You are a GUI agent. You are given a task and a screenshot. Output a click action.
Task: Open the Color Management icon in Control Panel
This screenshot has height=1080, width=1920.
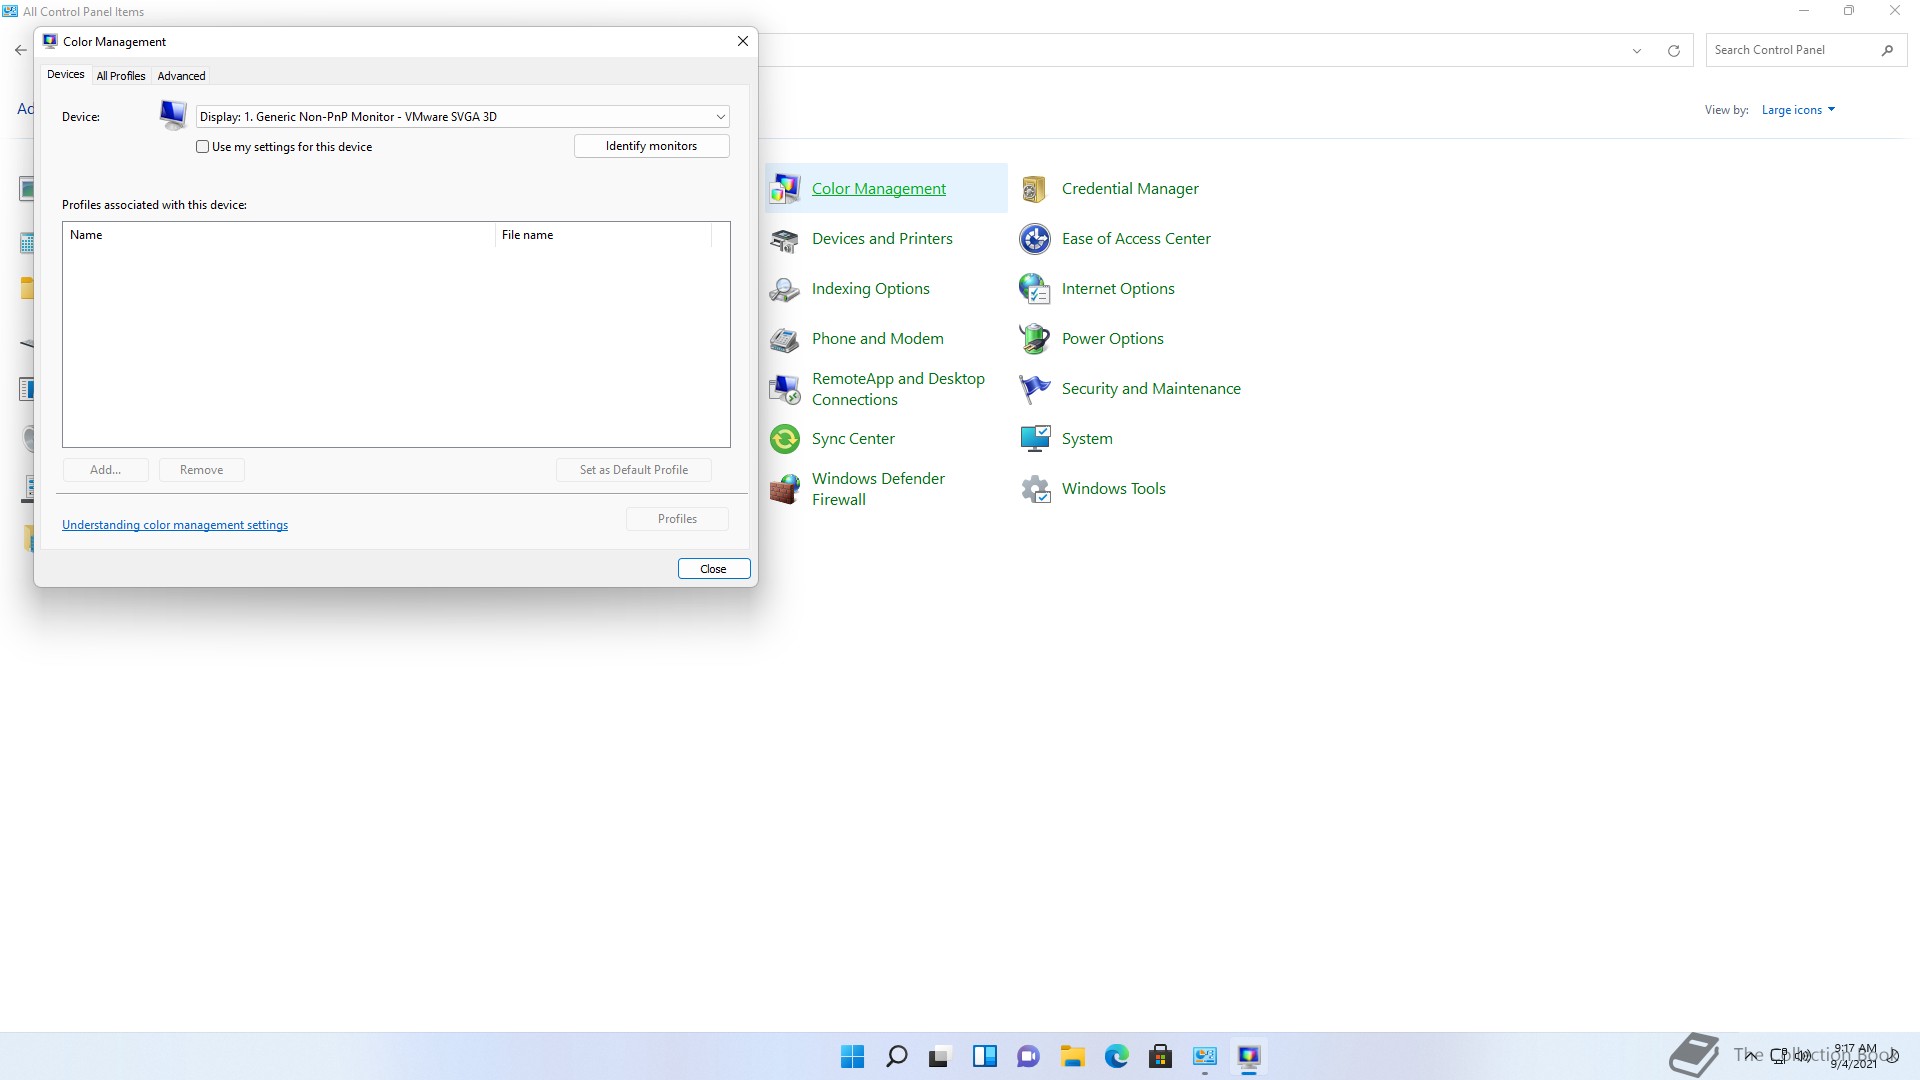tap(785, 188)
